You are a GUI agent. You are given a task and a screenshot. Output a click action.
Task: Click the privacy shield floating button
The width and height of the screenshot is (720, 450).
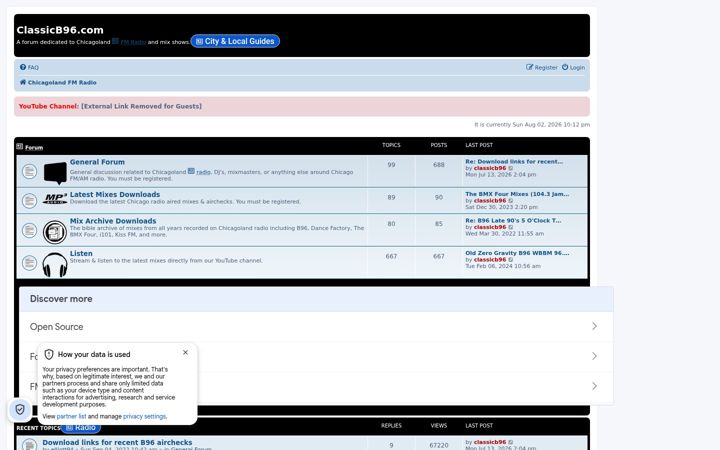click(20, 410)
